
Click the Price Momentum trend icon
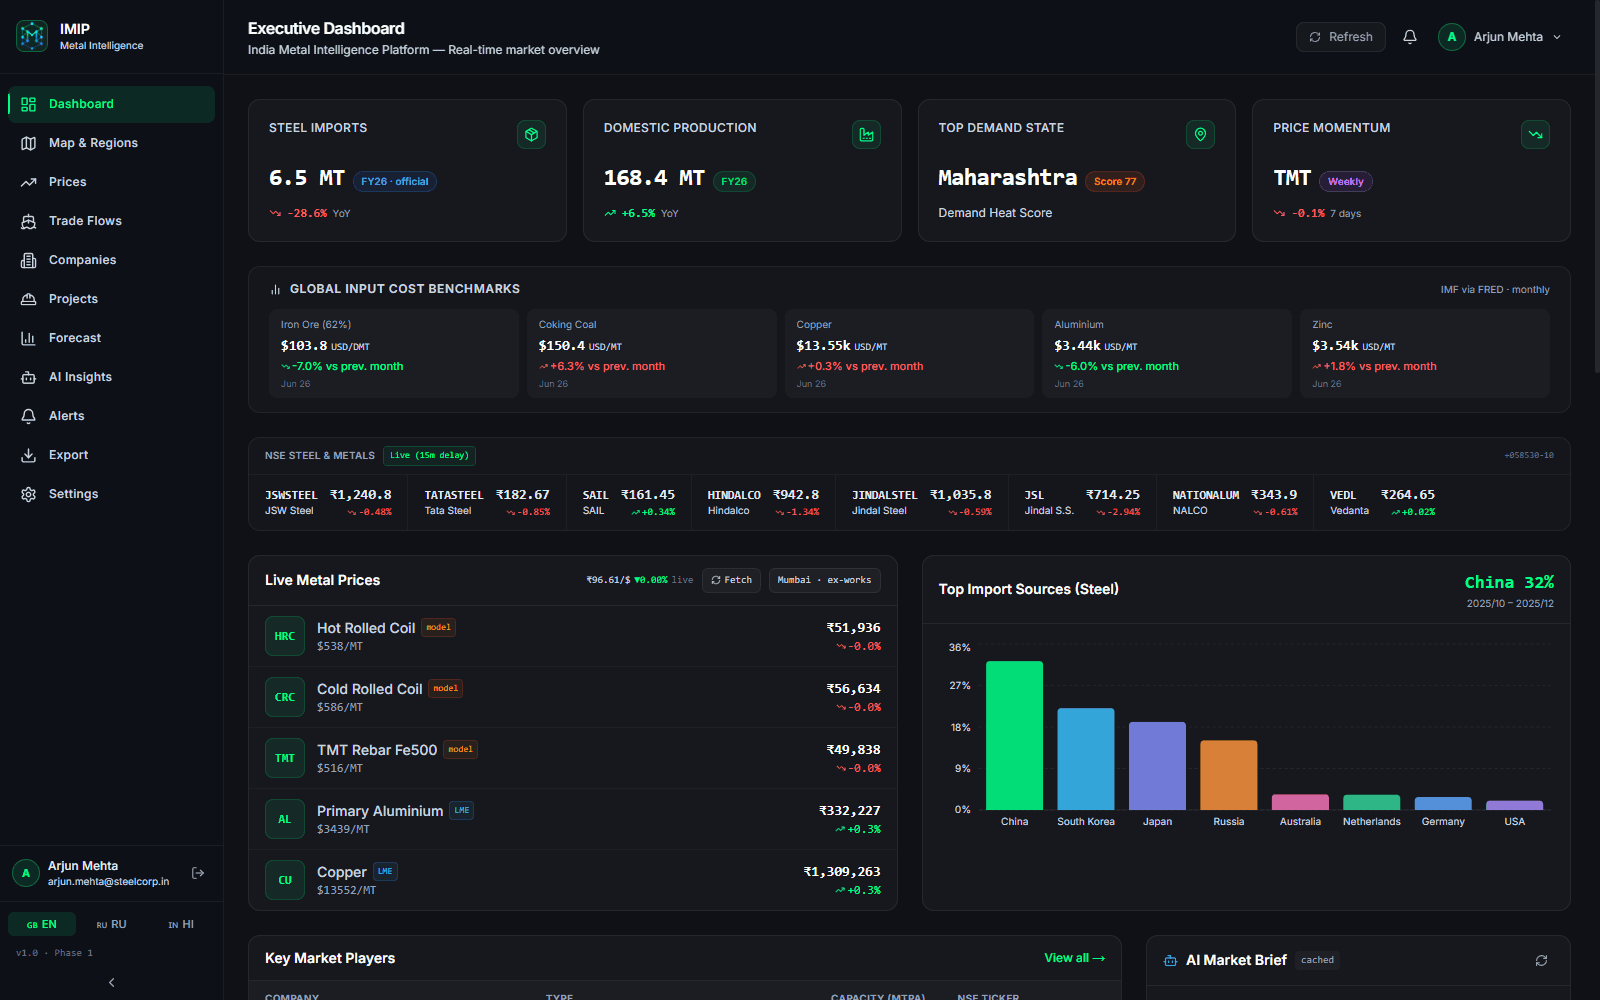click(1535, 134)
